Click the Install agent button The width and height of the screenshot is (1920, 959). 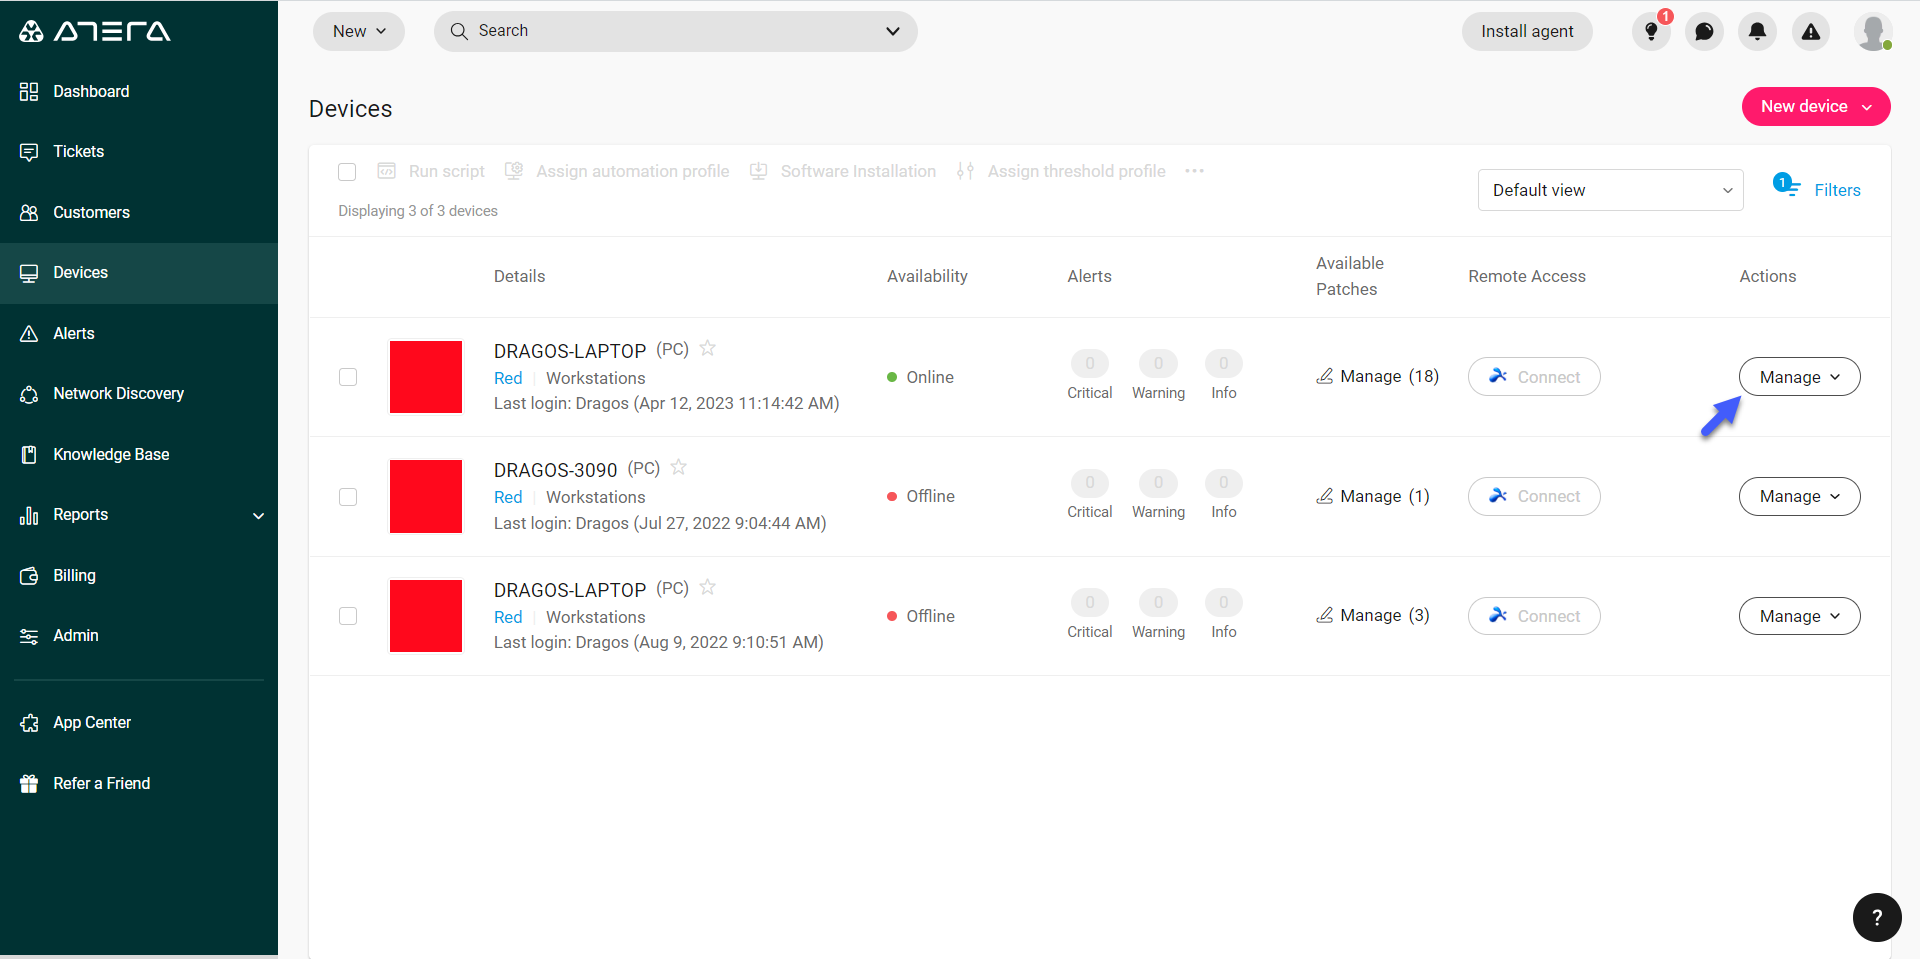pyautogui.click(x=1526, y=32)
